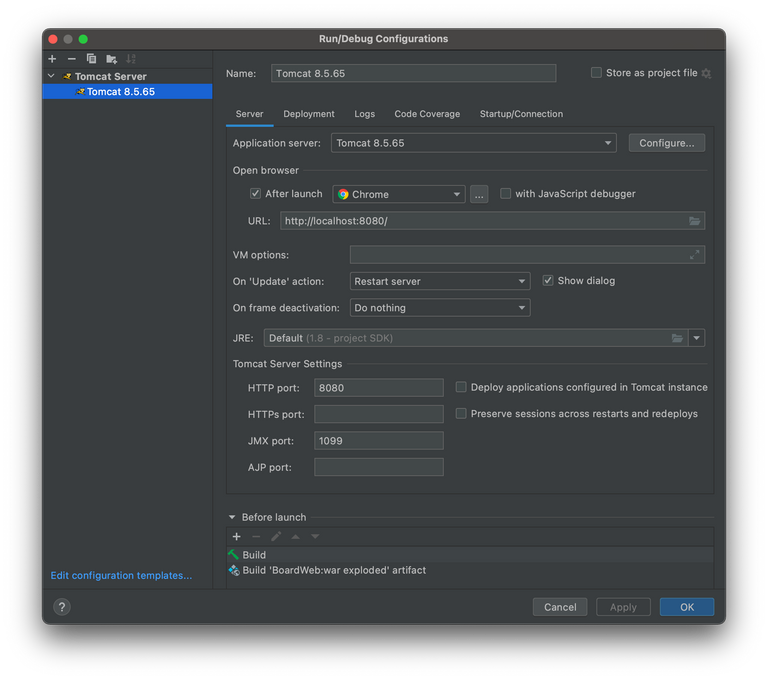
Task: Click the HTTPs port field
Action: 379,414
